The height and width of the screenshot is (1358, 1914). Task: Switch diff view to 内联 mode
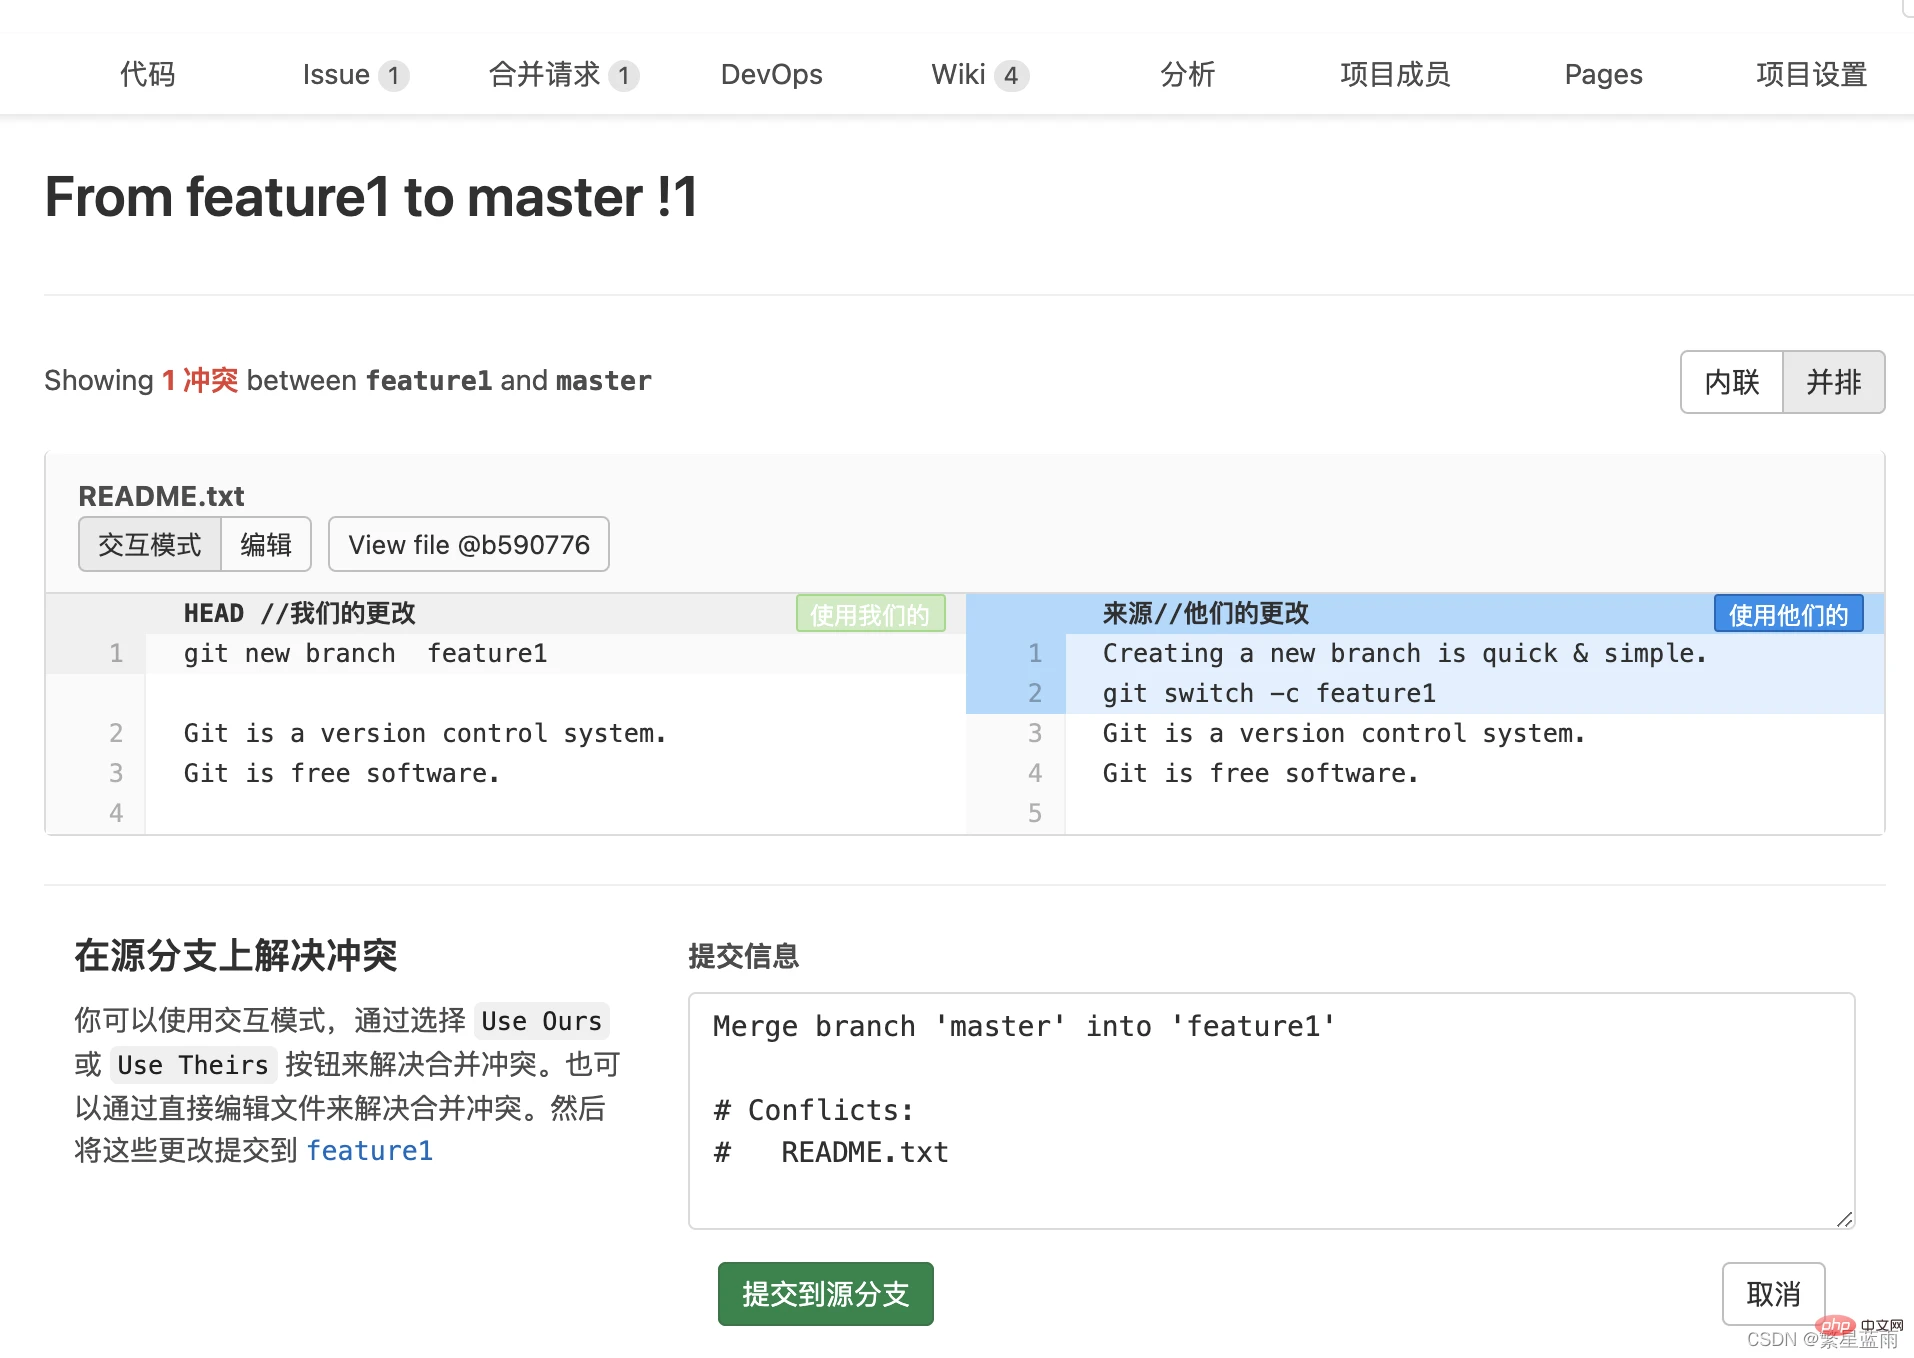(1732, 382)
